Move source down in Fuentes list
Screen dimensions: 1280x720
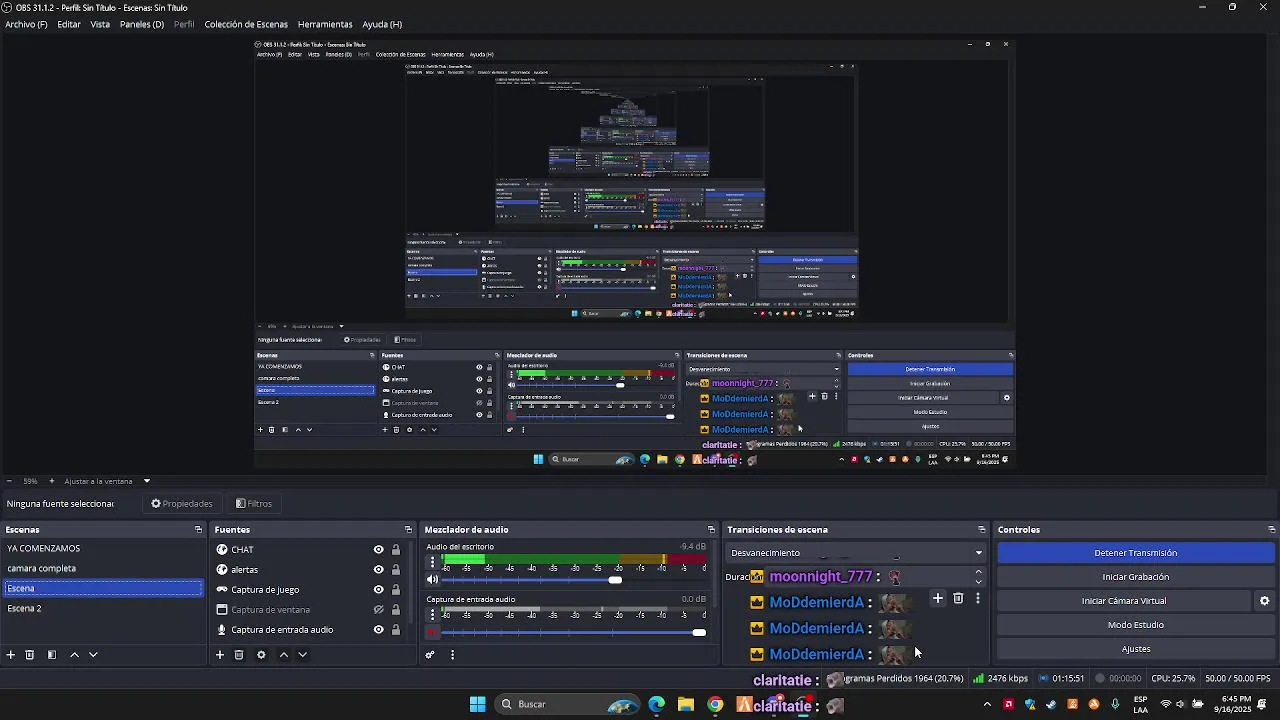302,655
